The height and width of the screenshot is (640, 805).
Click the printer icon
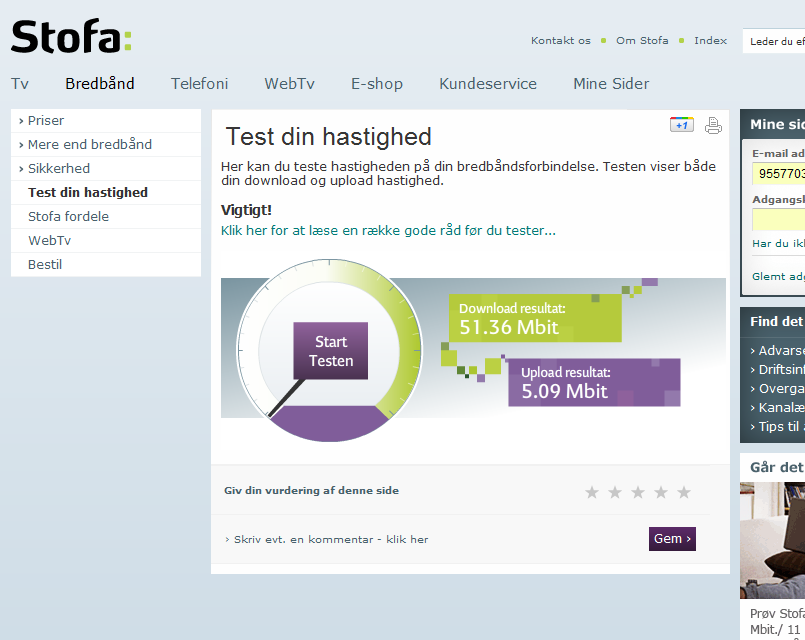pos(713,125)
